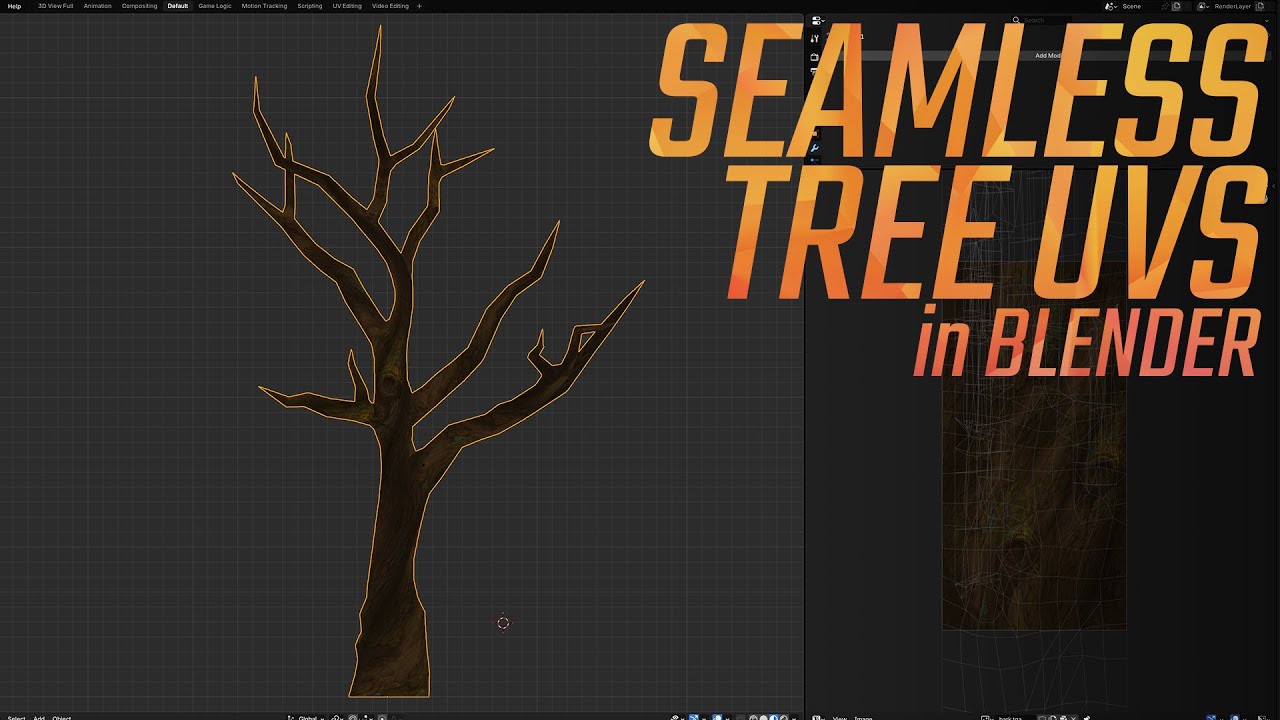Image resolution: width=1280 pixels, height=720 pixels.
Task: Click the 3D cursor in the viewport
Action: click(x=503, y=623)
